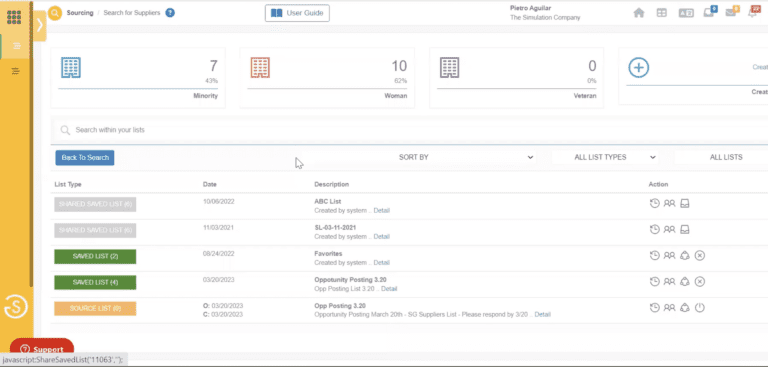Open the blue help question icon
The width and height of the screenshot is (768, 367).
170,13
